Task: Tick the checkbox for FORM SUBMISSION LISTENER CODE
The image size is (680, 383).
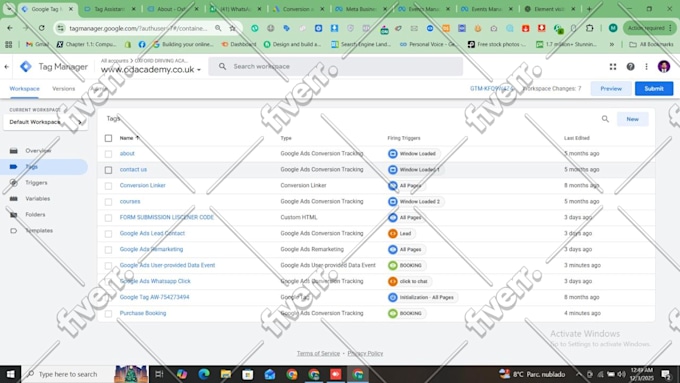Action: [108, 217]
